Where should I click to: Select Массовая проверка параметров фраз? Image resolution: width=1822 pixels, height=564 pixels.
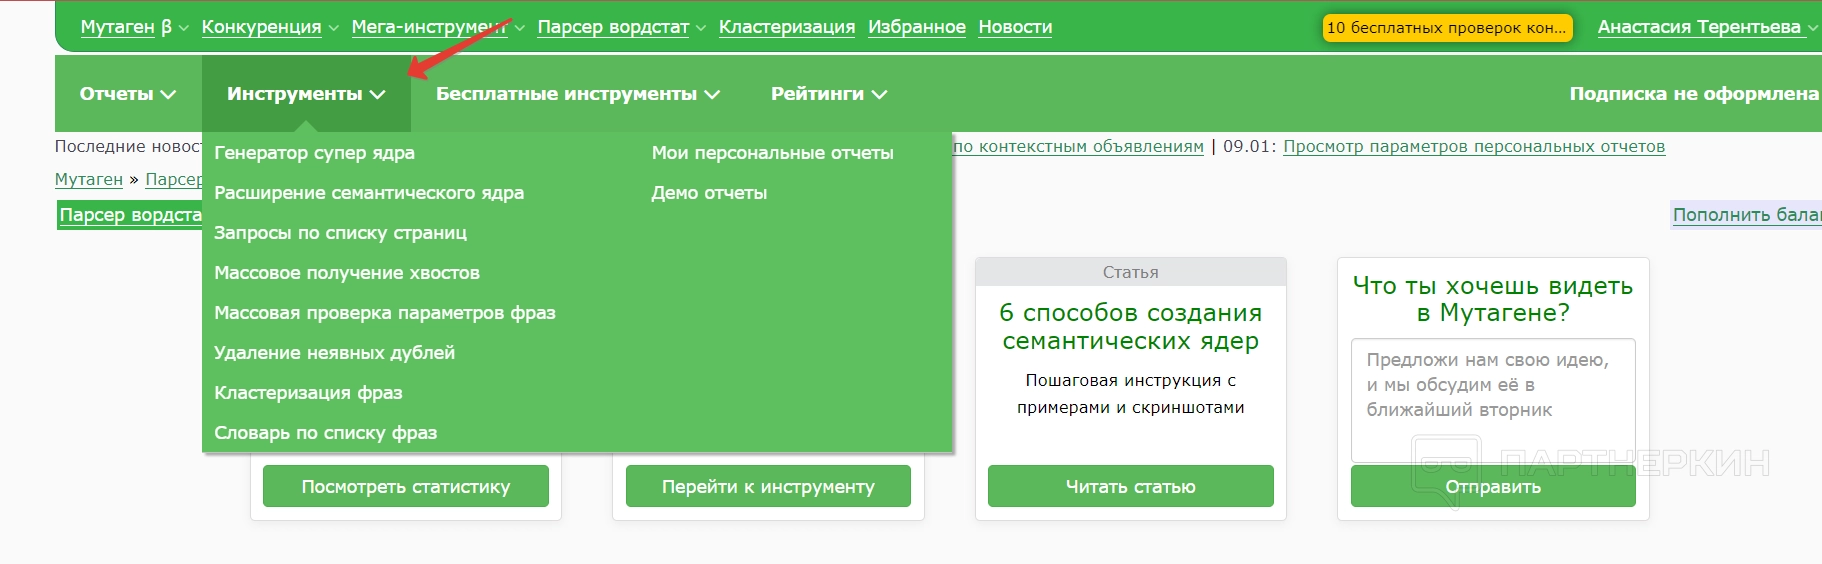(x=385, y=313)
